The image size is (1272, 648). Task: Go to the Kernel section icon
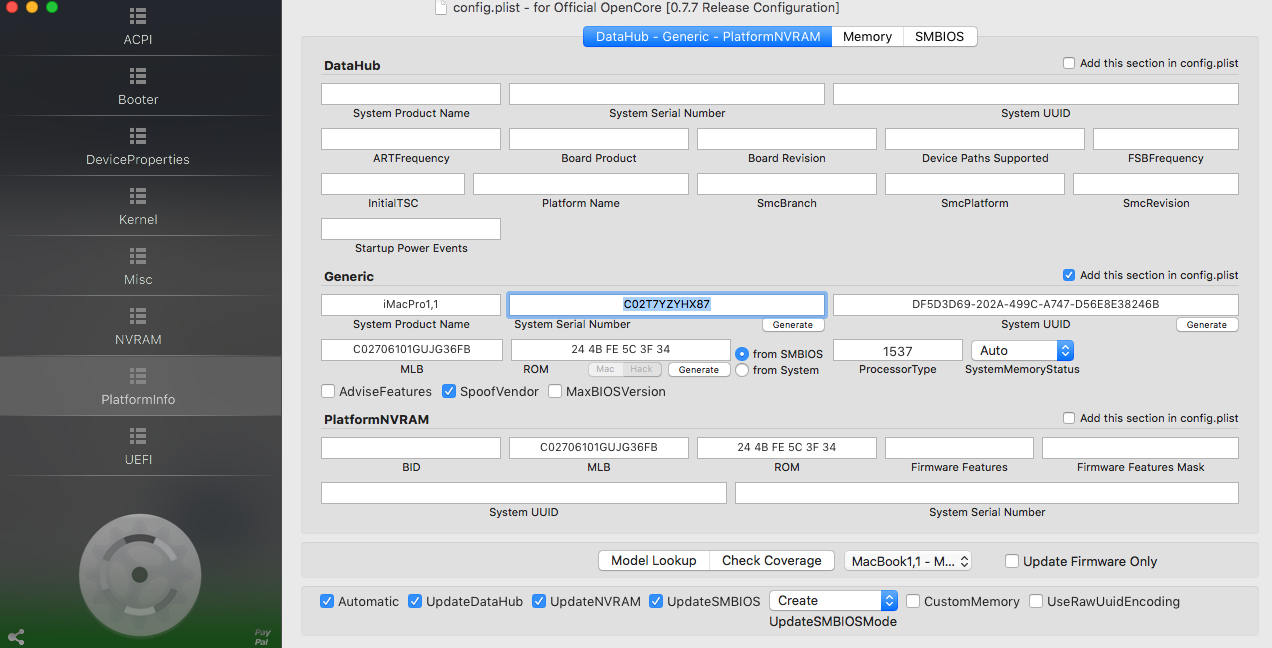pos(138,196)
